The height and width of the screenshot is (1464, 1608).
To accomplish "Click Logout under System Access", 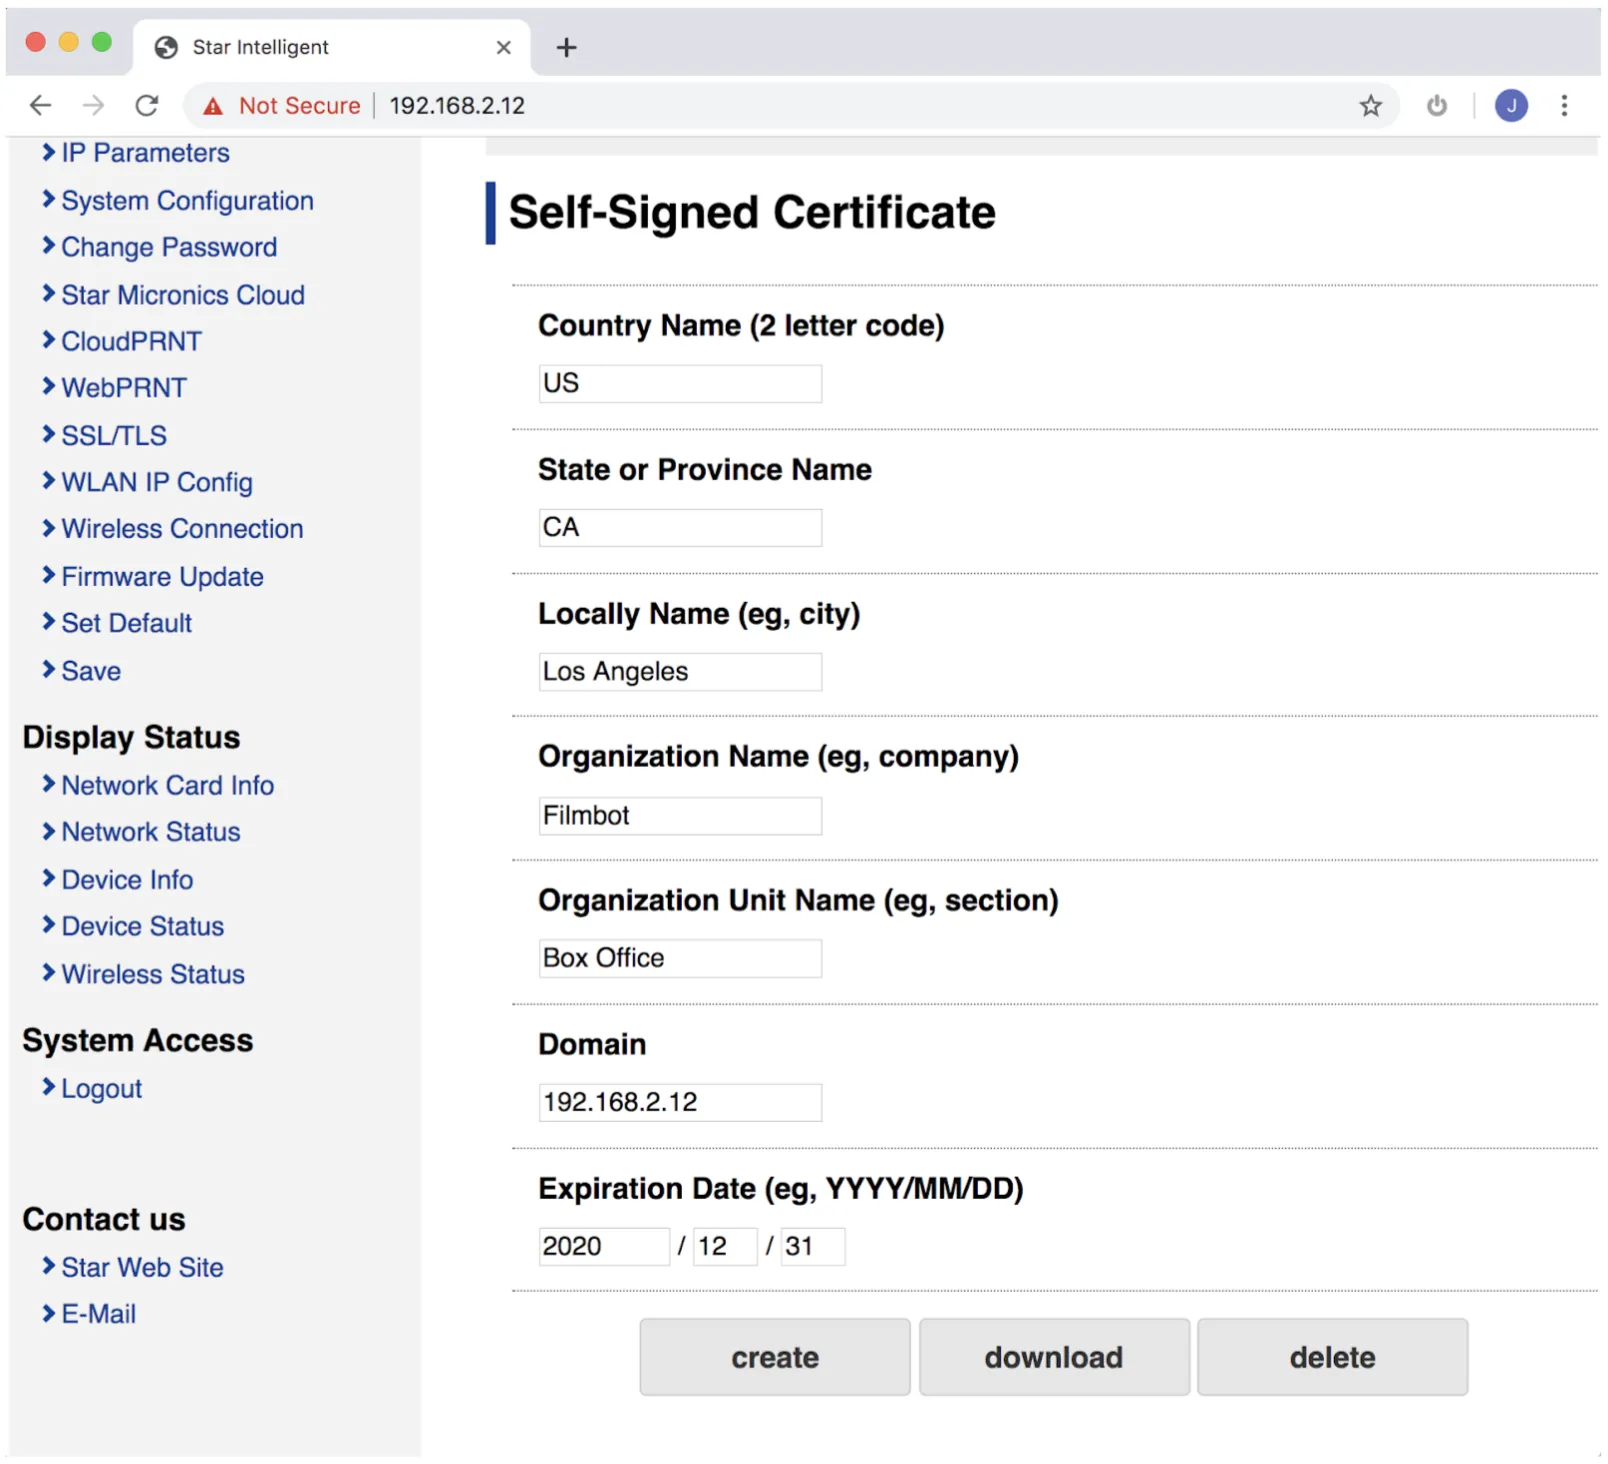I will click(x=101, y=1089).
